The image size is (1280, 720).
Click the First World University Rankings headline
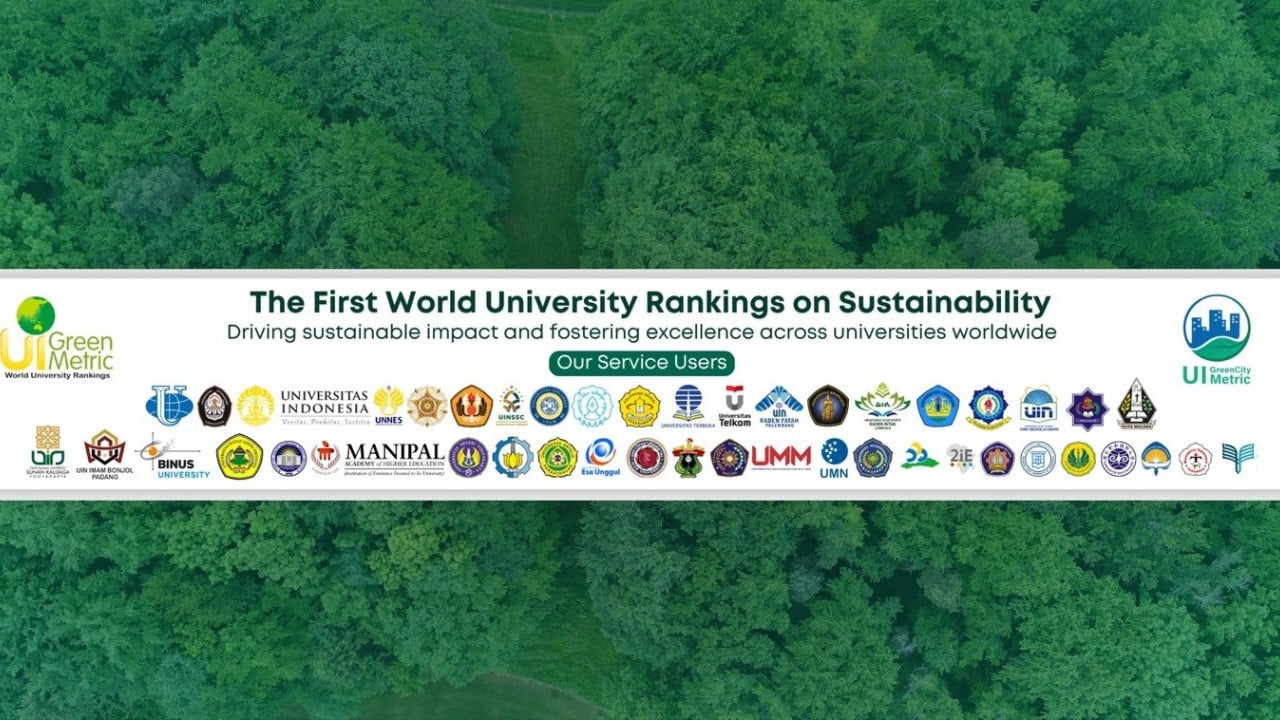tap(649, 302)
